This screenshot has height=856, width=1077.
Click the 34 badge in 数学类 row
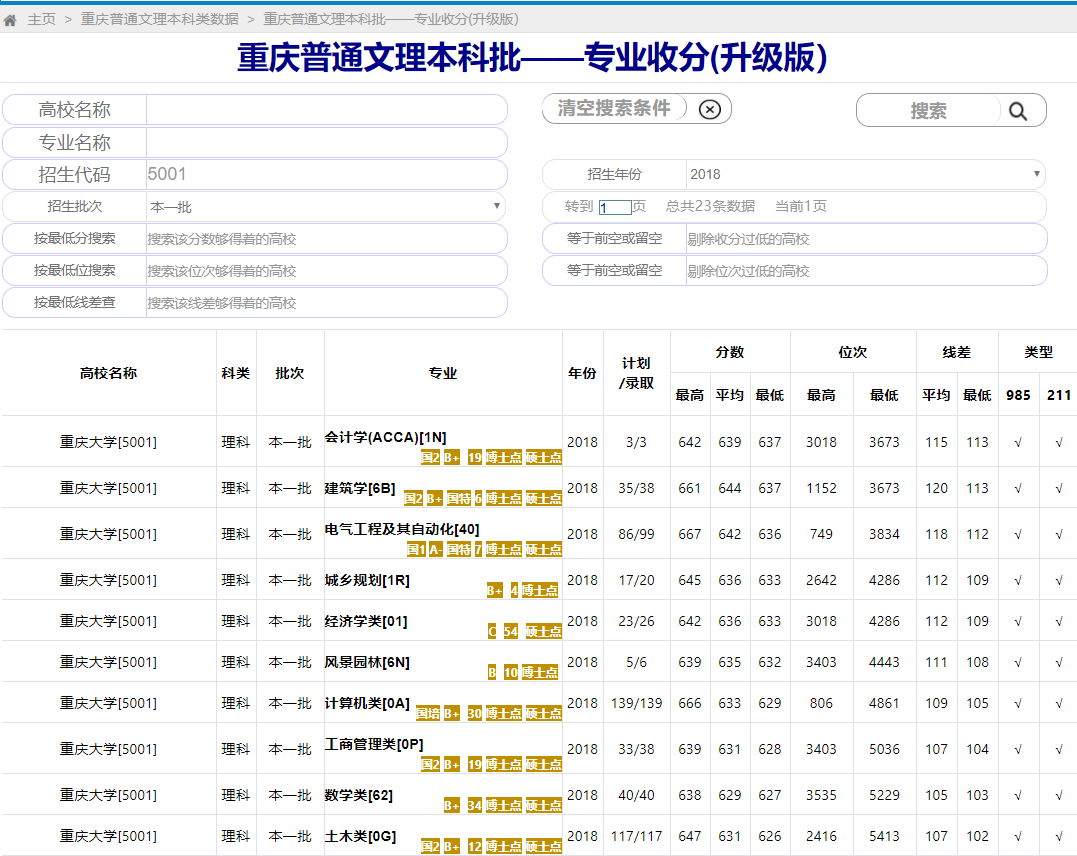tap(475, 806)
